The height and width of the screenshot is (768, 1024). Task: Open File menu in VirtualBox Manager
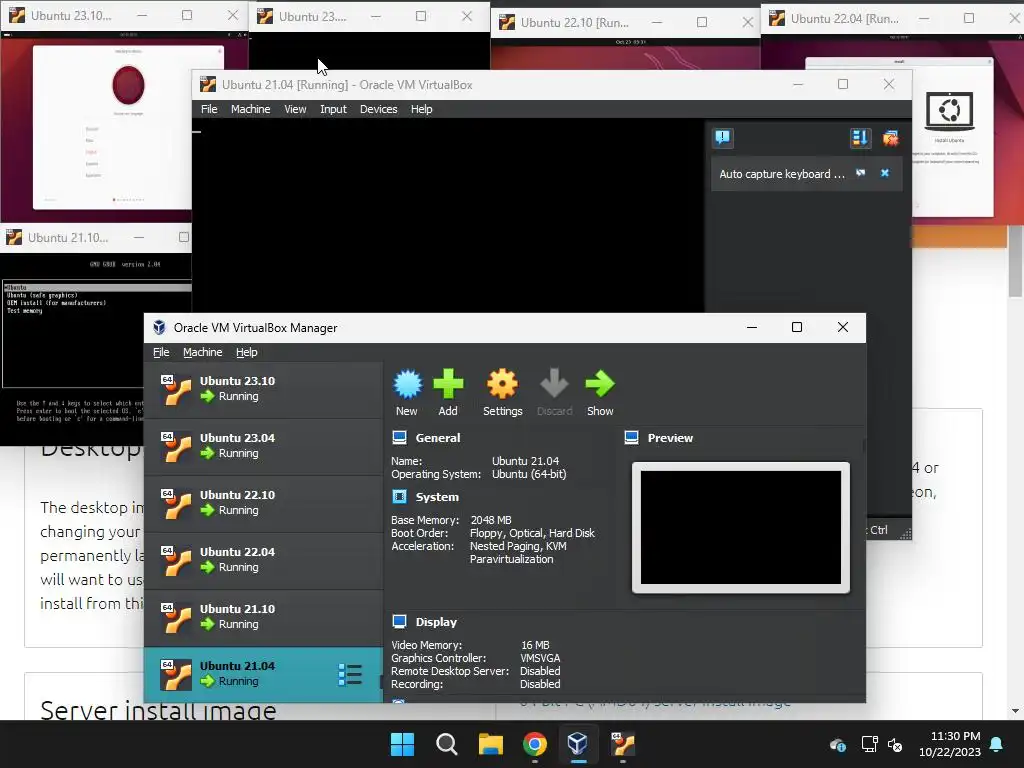point(161,352)
